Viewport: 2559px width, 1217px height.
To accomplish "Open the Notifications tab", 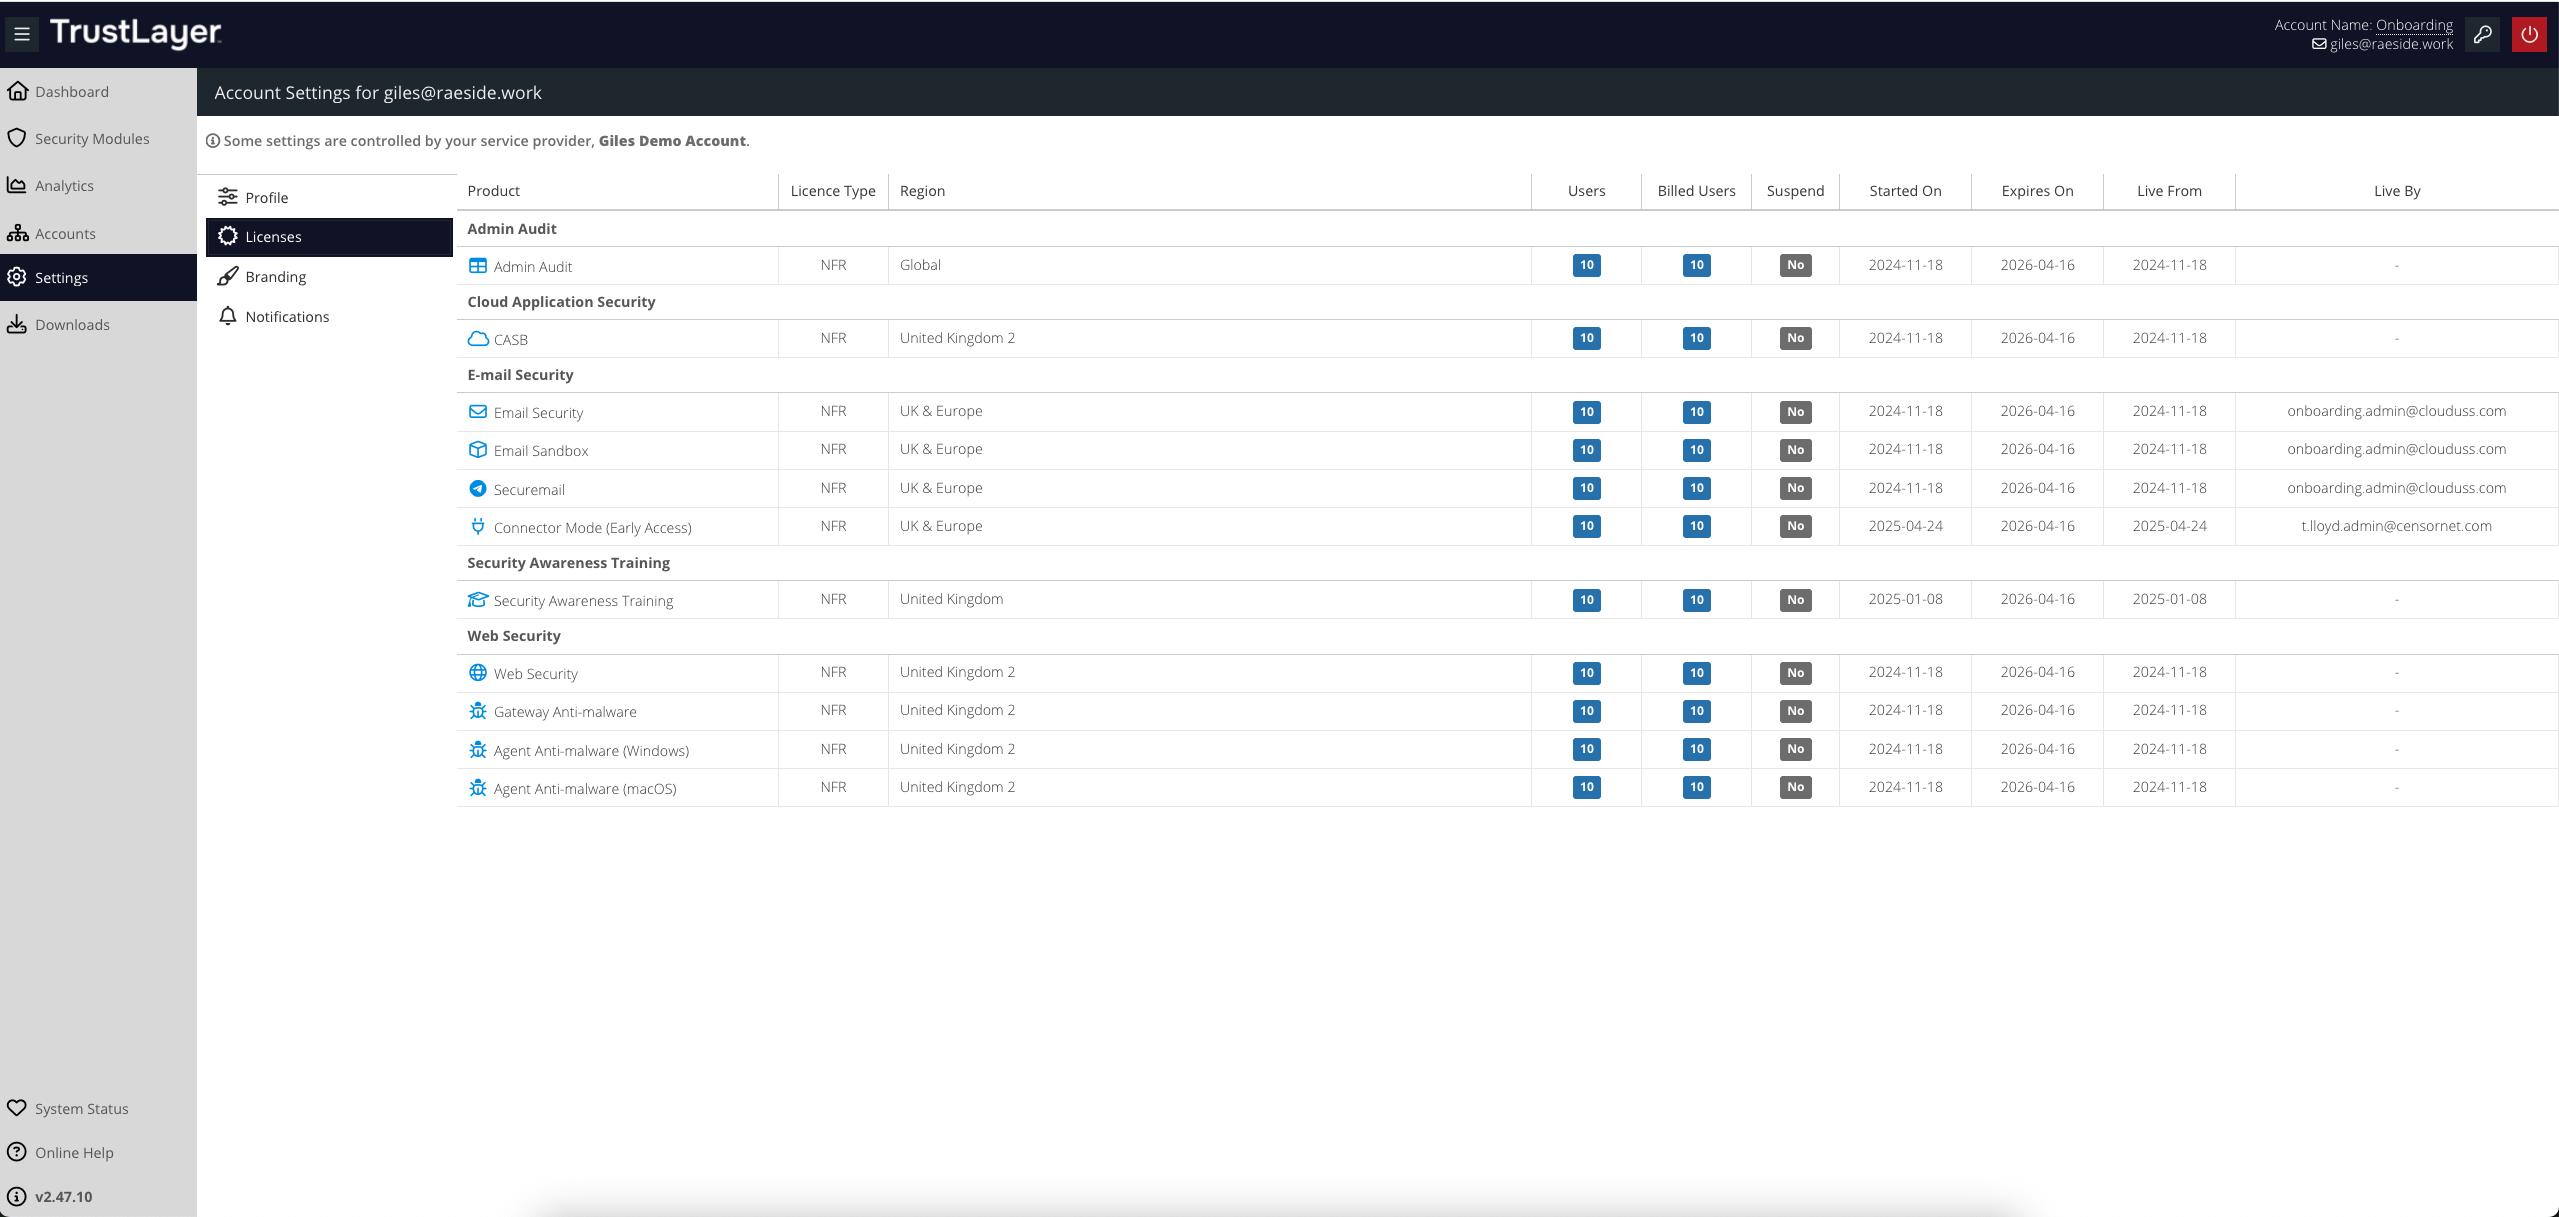I will pyautogui.click(x=329, y=317).
